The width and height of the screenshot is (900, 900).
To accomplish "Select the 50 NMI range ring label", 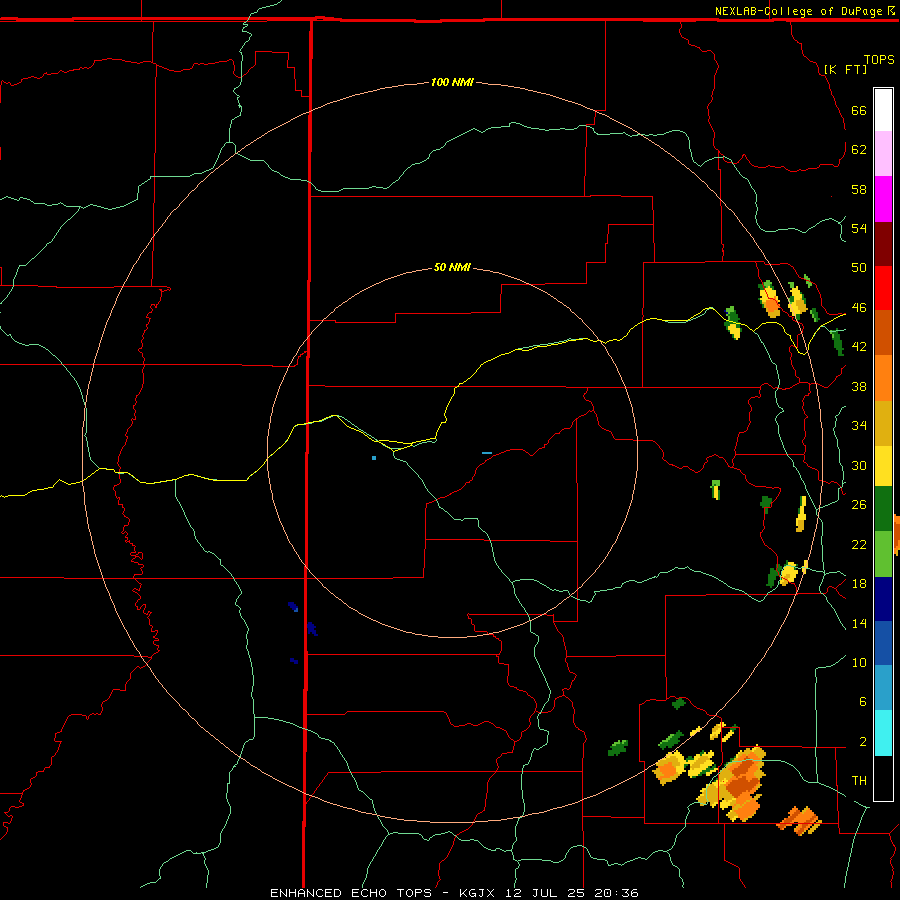I will coord(452,267).
